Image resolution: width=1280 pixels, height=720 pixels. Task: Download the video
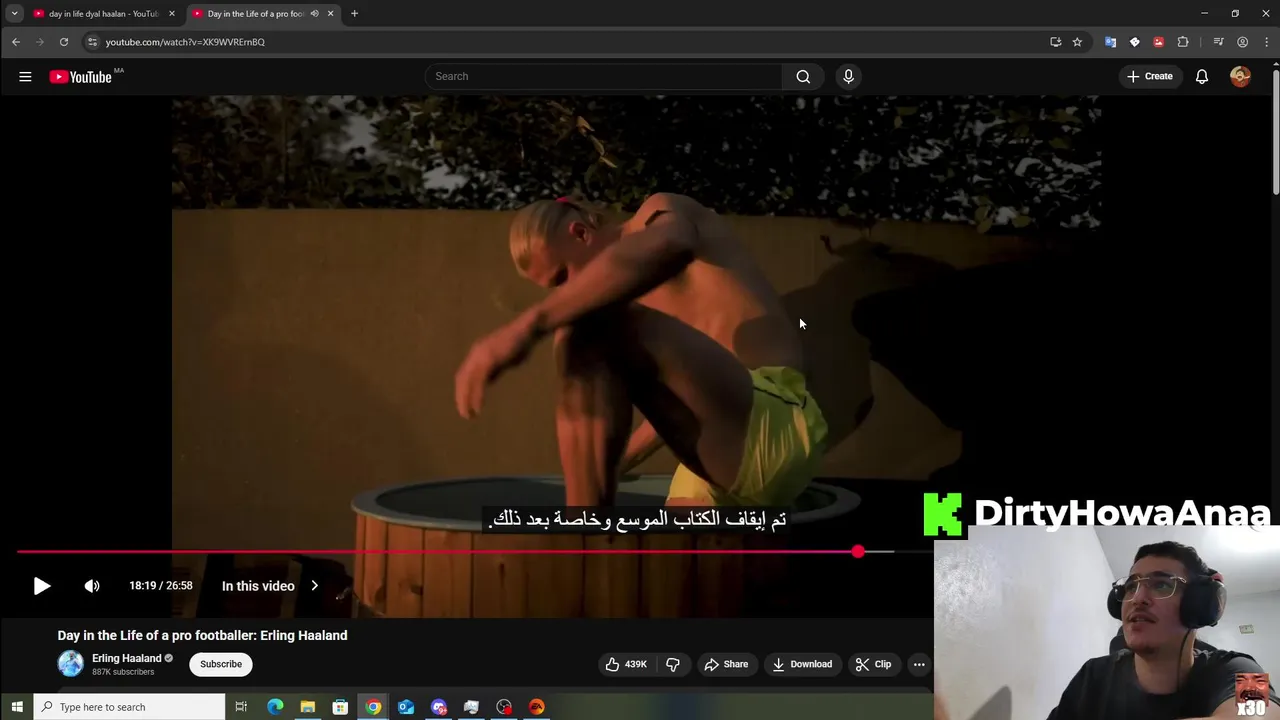(802, 664)
